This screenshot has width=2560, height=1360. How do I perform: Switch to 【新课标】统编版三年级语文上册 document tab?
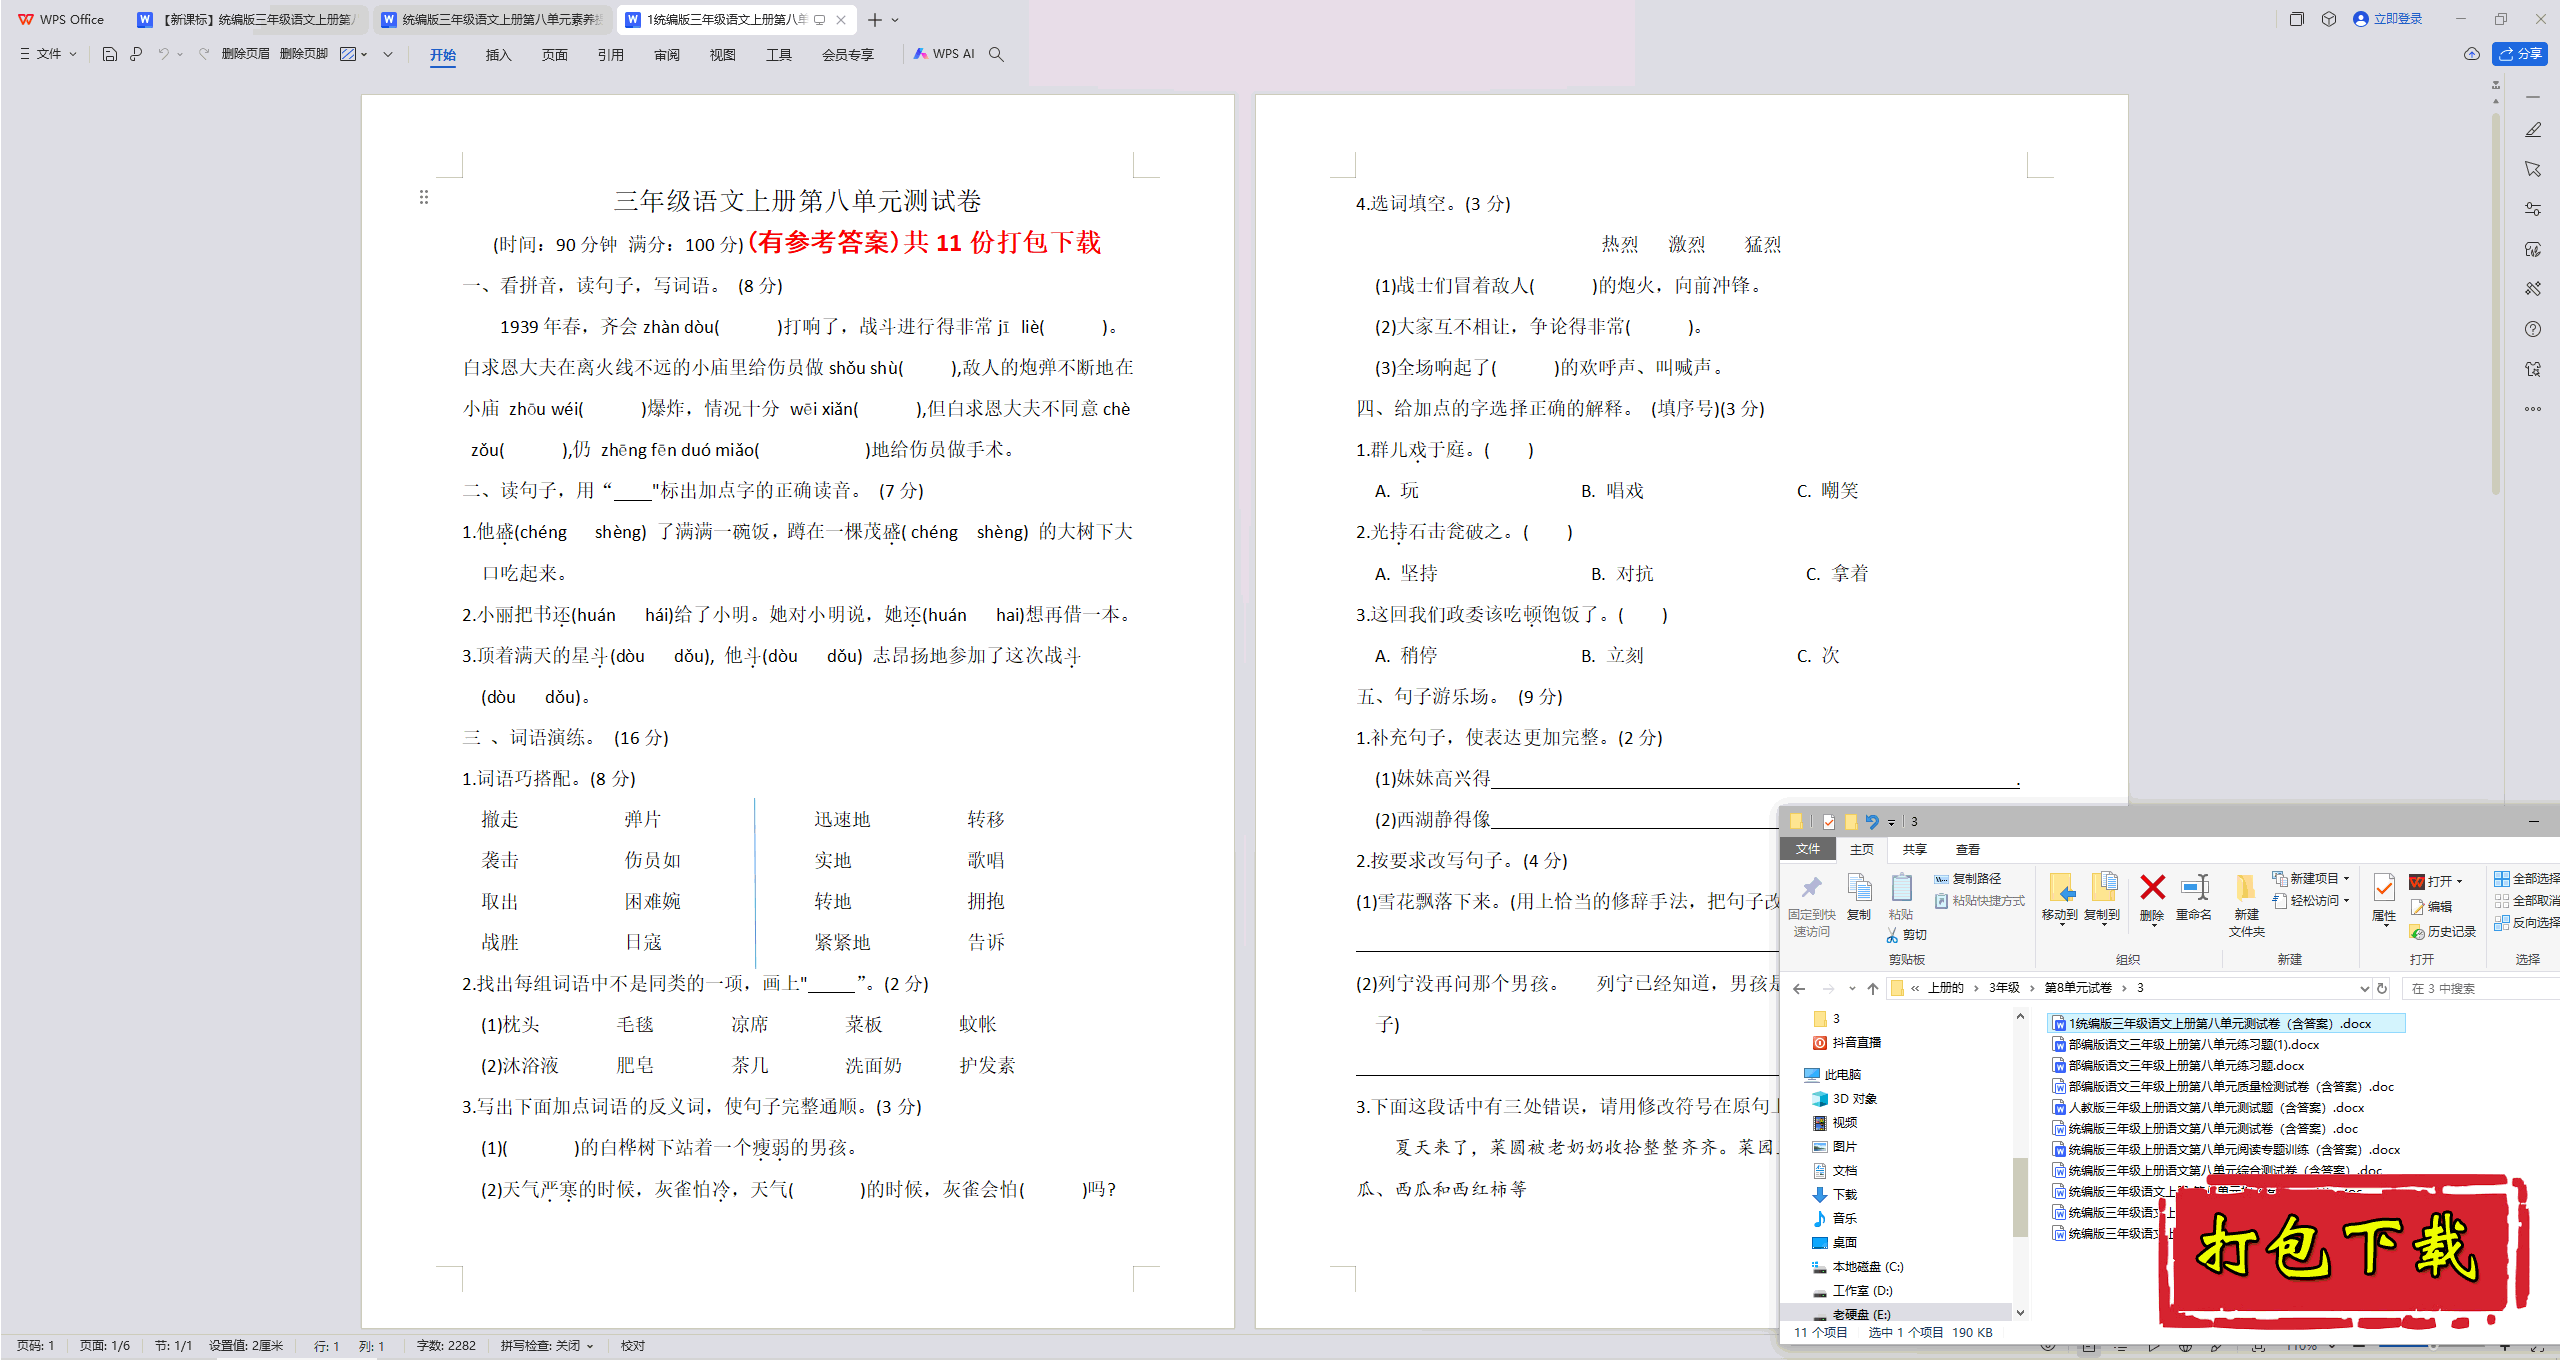pyautogui.click(x=247, y=19)
